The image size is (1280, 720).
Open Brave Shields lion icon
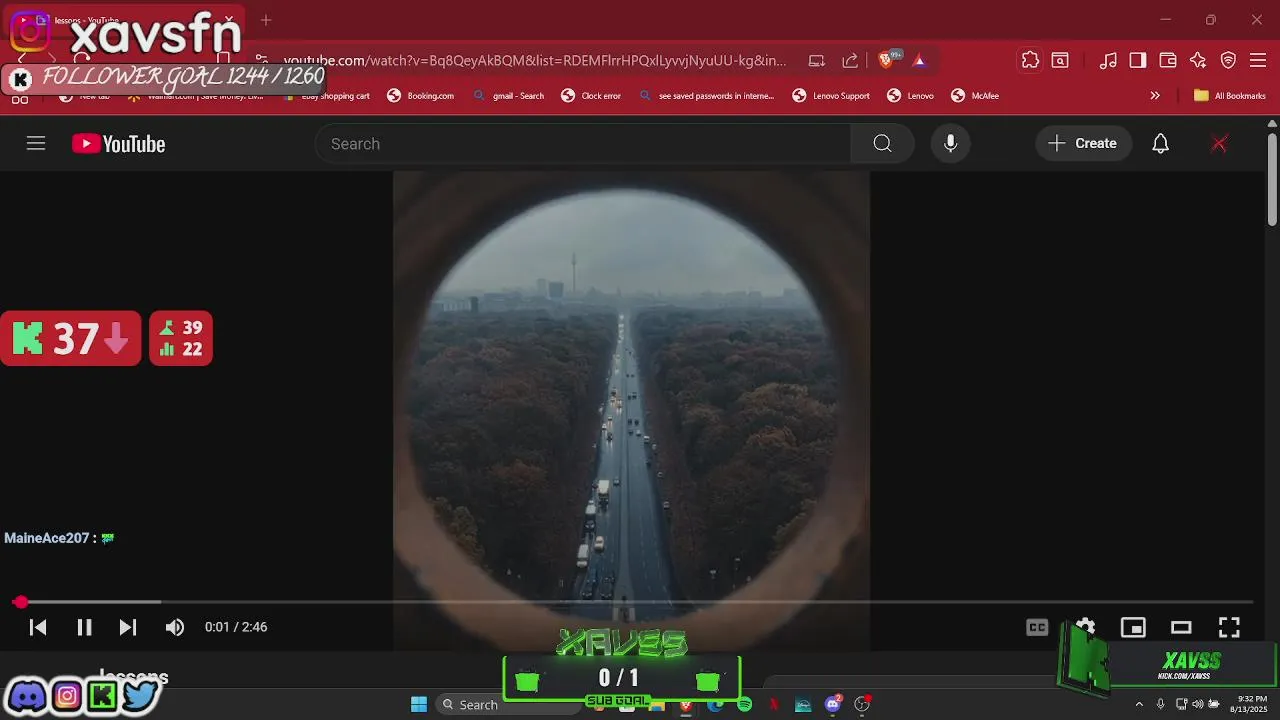[886, 60]
